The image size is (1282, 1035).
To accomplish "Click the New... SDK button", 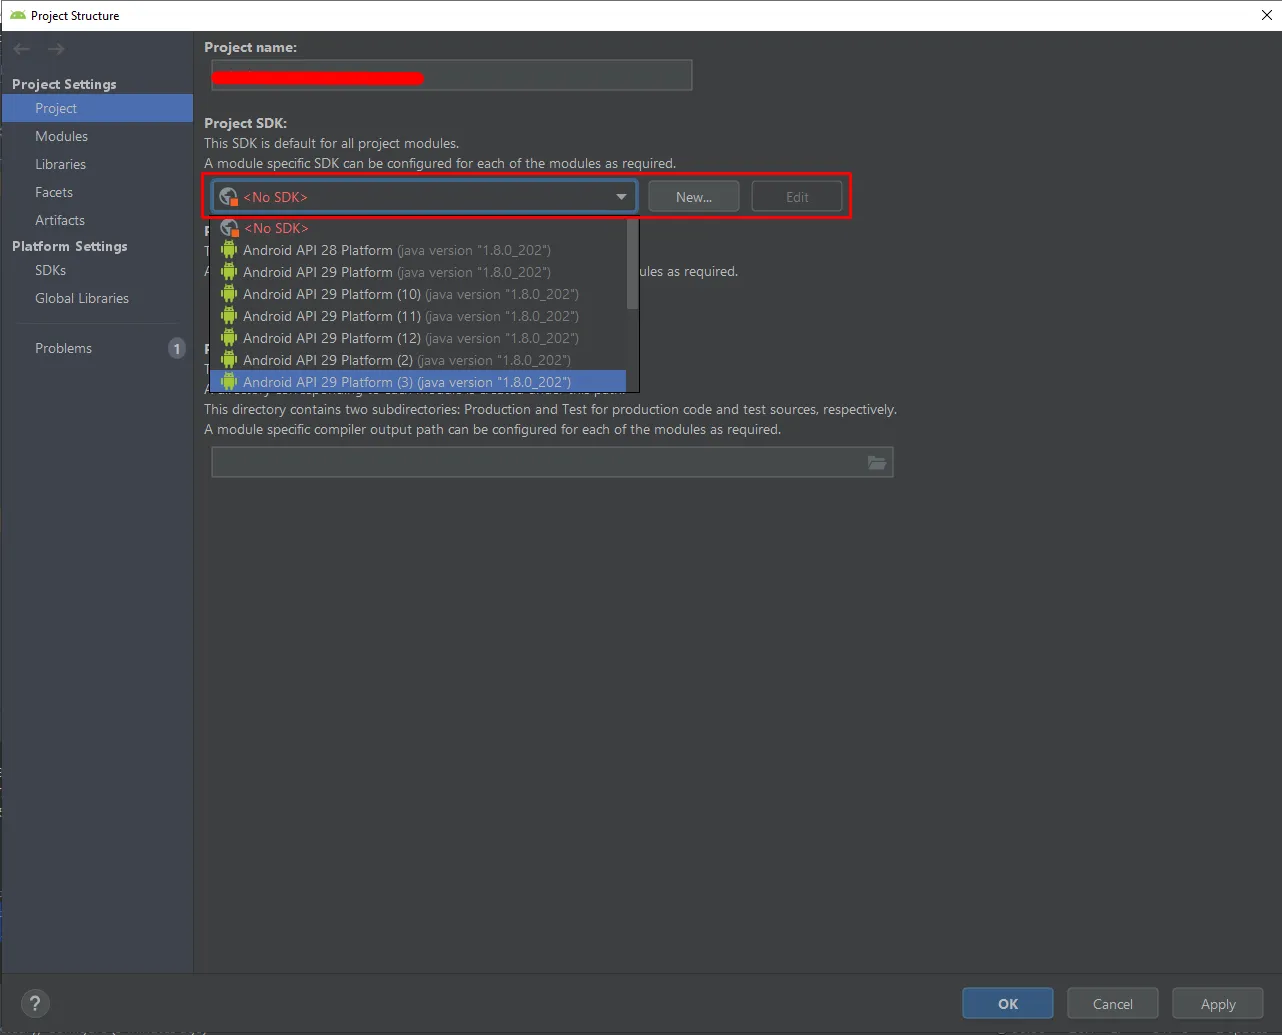I will [694, 197].
